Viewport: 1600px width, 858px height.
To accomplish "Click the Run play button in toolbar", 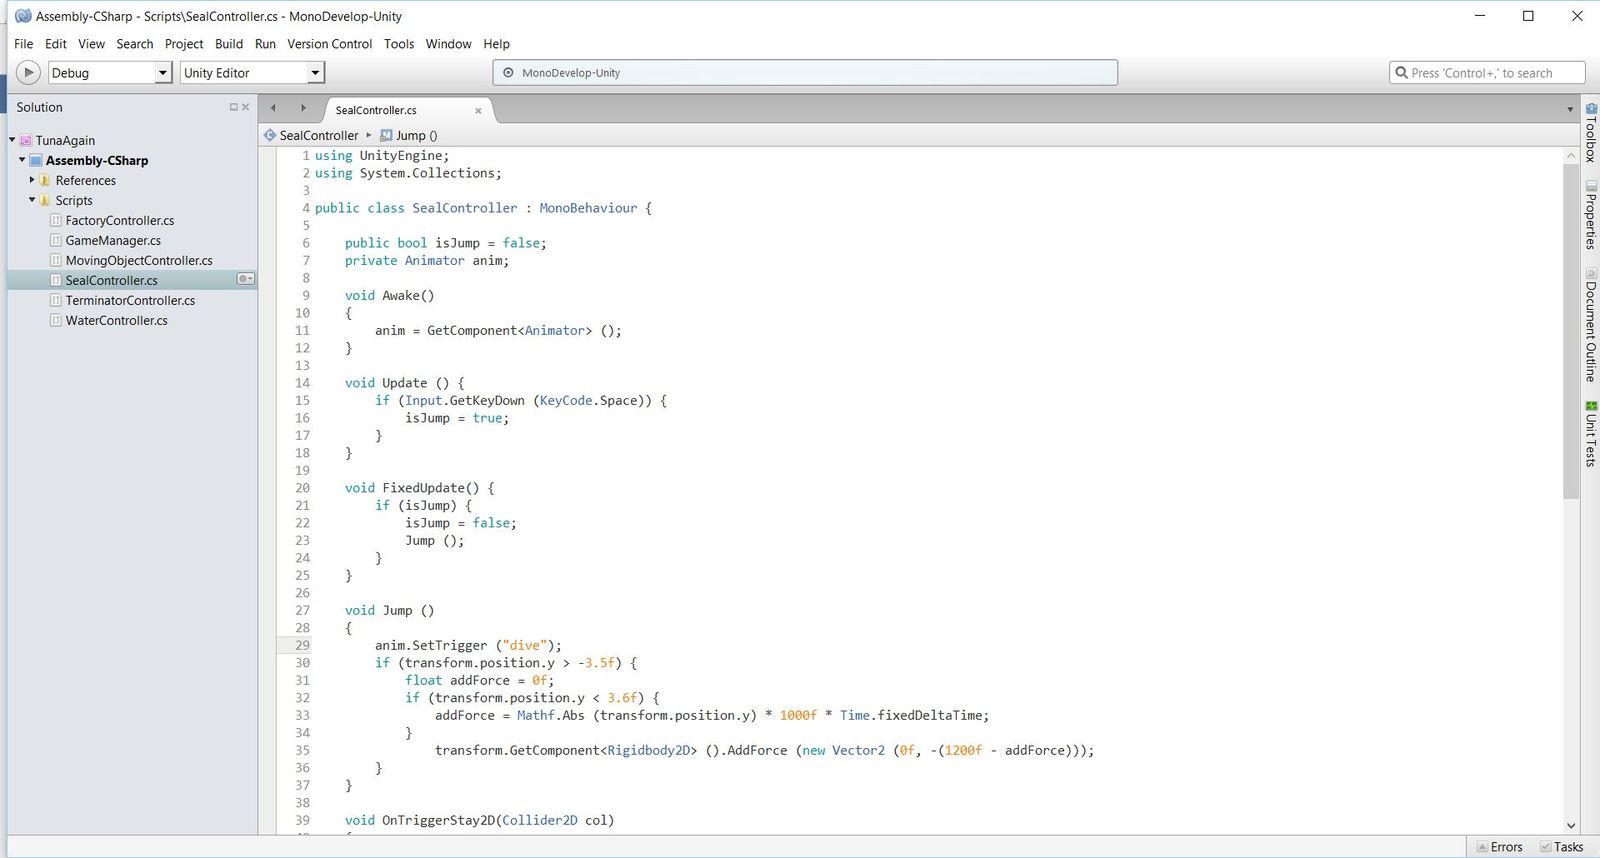I will click(28, 73).
